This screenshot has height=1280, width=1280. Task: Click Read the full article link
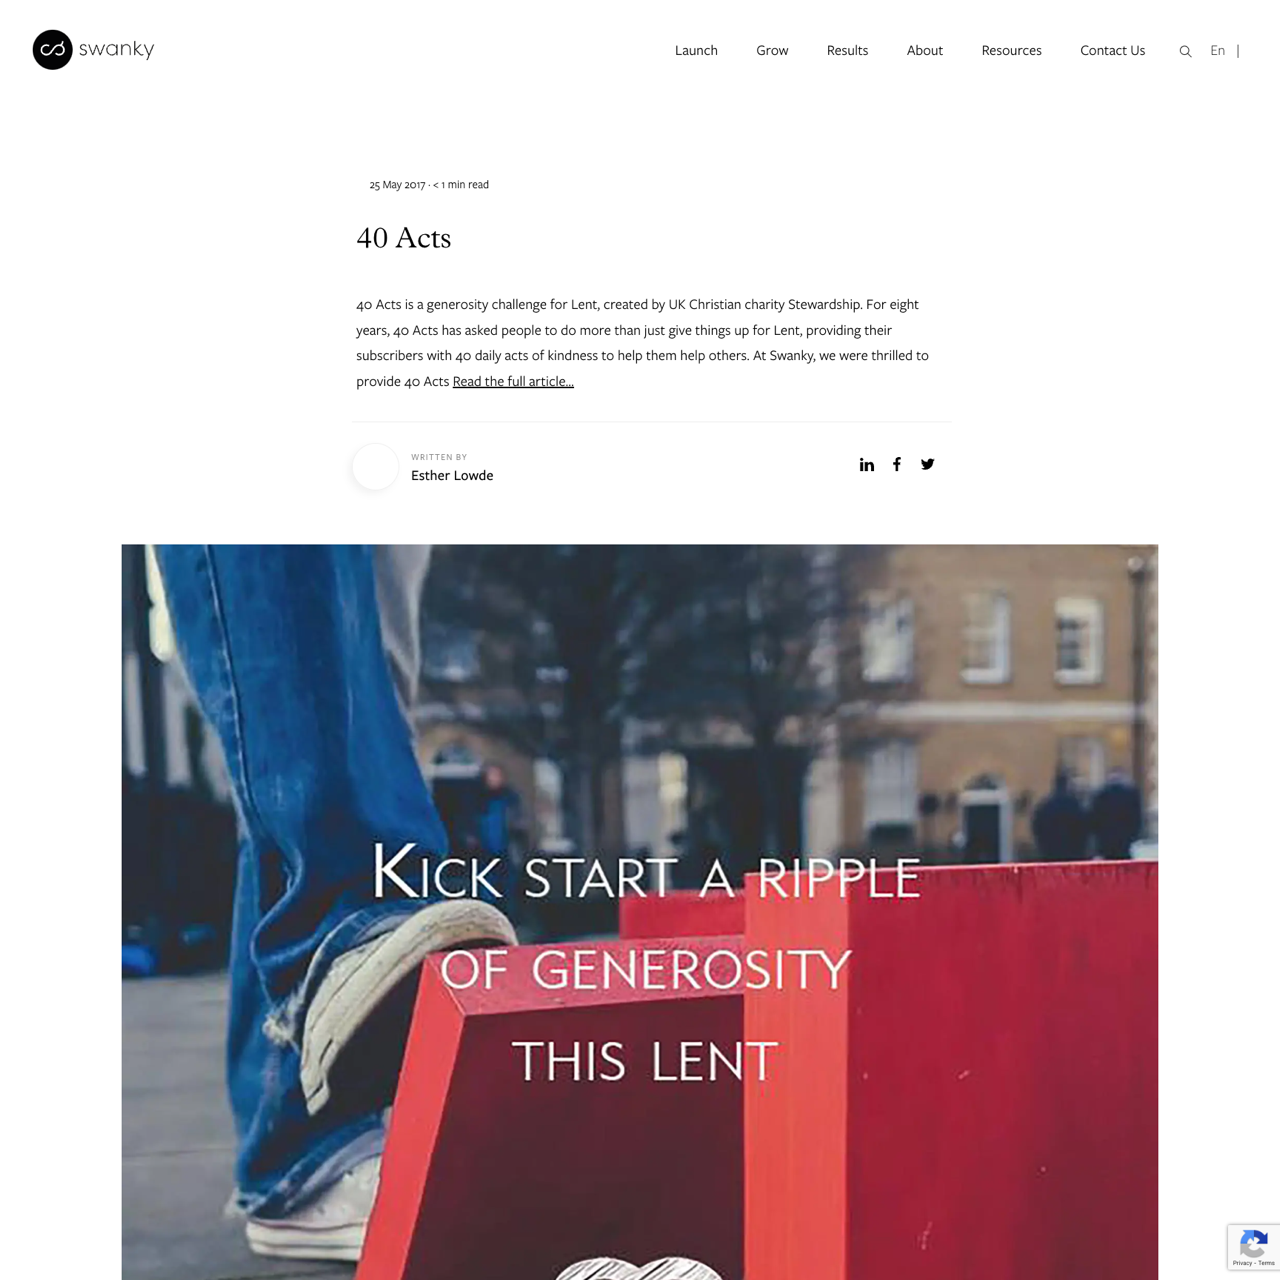coord(513,381)
